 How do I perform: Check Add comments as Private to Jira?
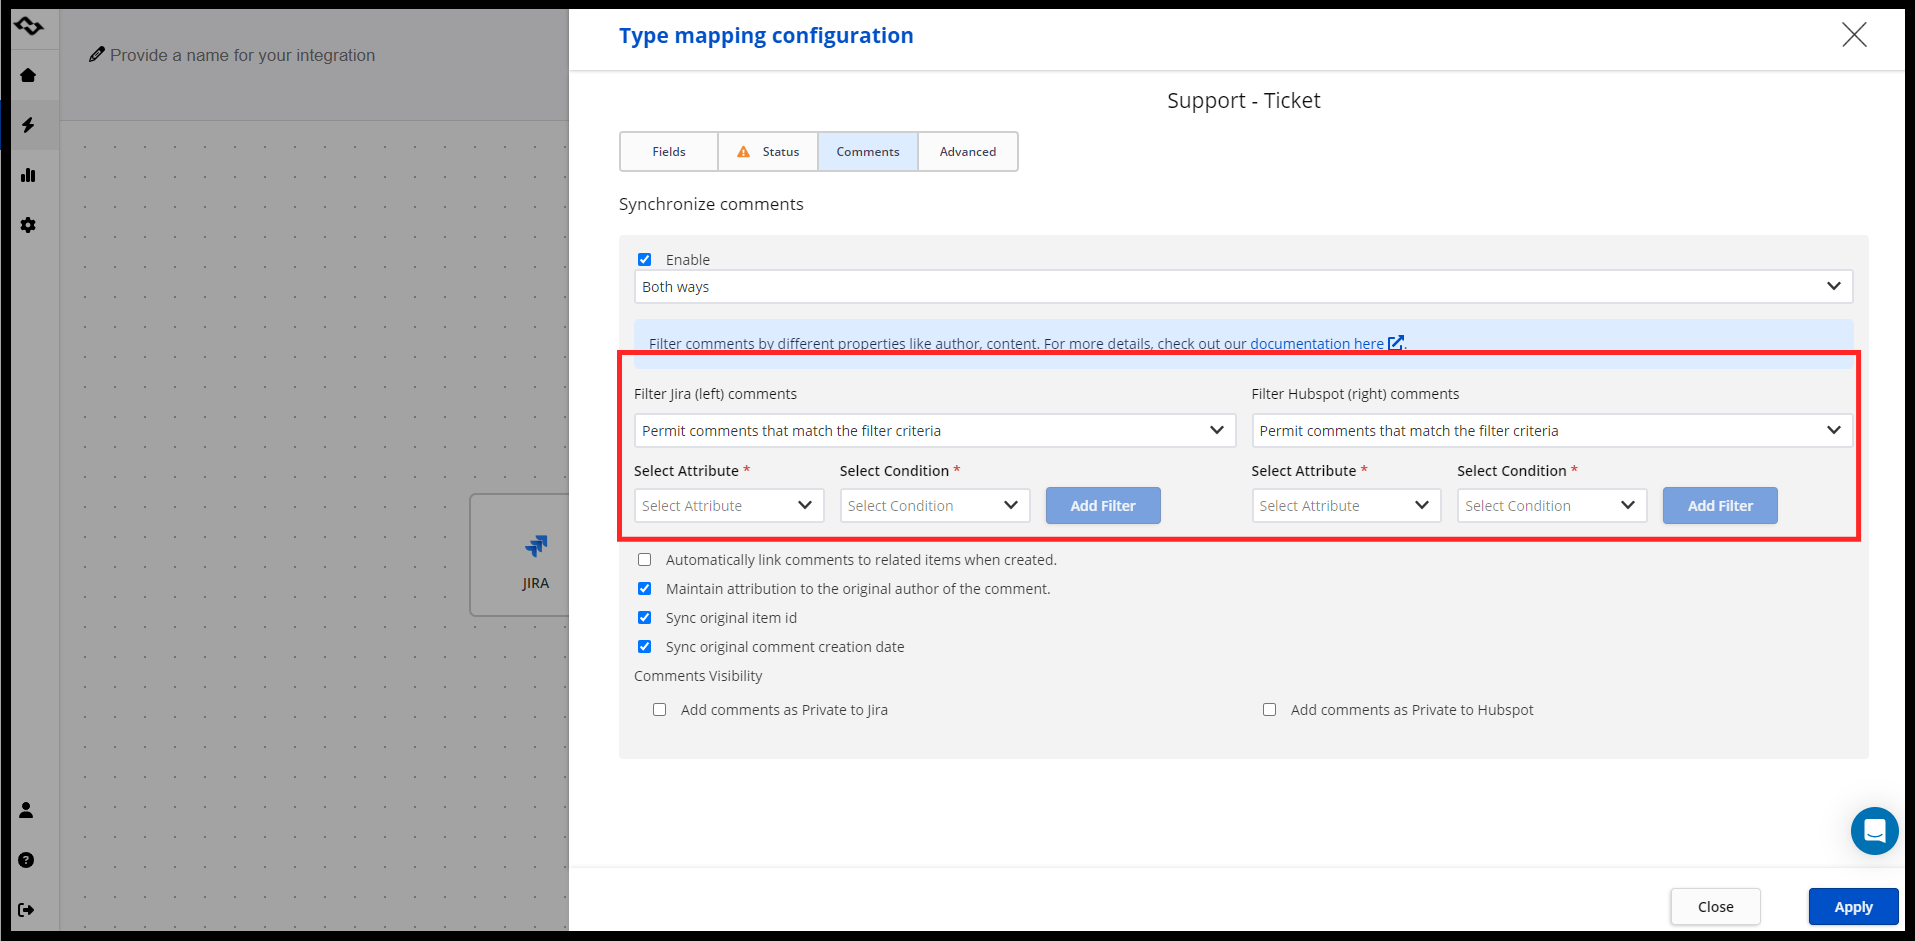[x=660, y=710]
